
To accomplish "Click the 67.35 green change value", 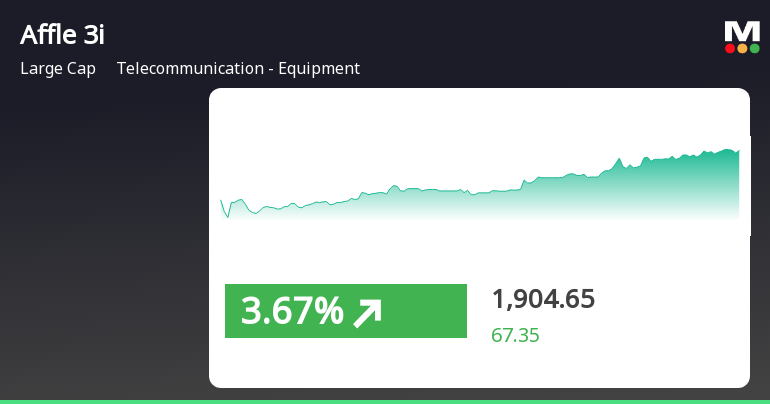I will [515, 335].
